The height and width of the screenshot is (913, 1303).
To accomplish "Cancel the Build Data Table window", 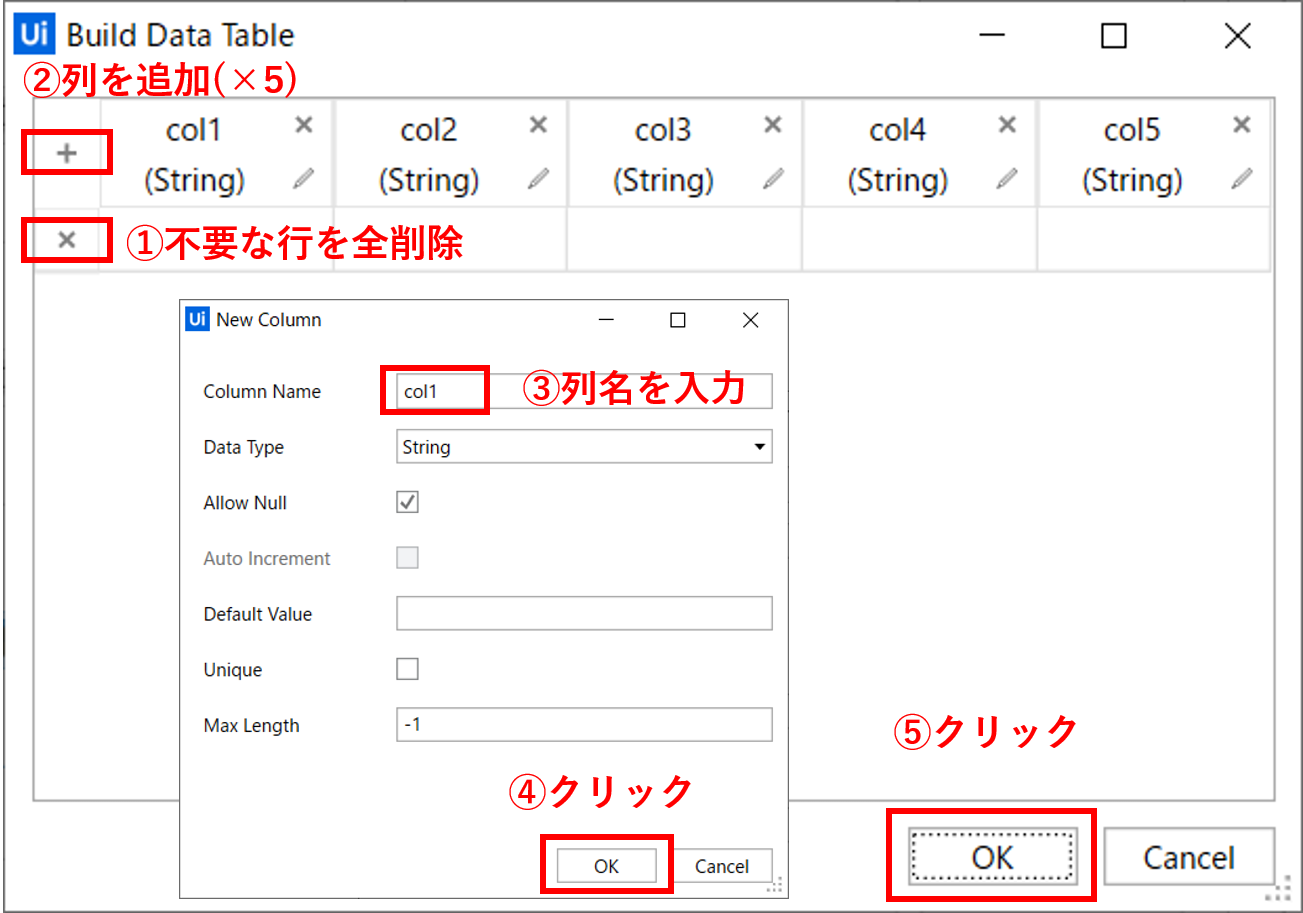I will click(x=1188, y=857).
